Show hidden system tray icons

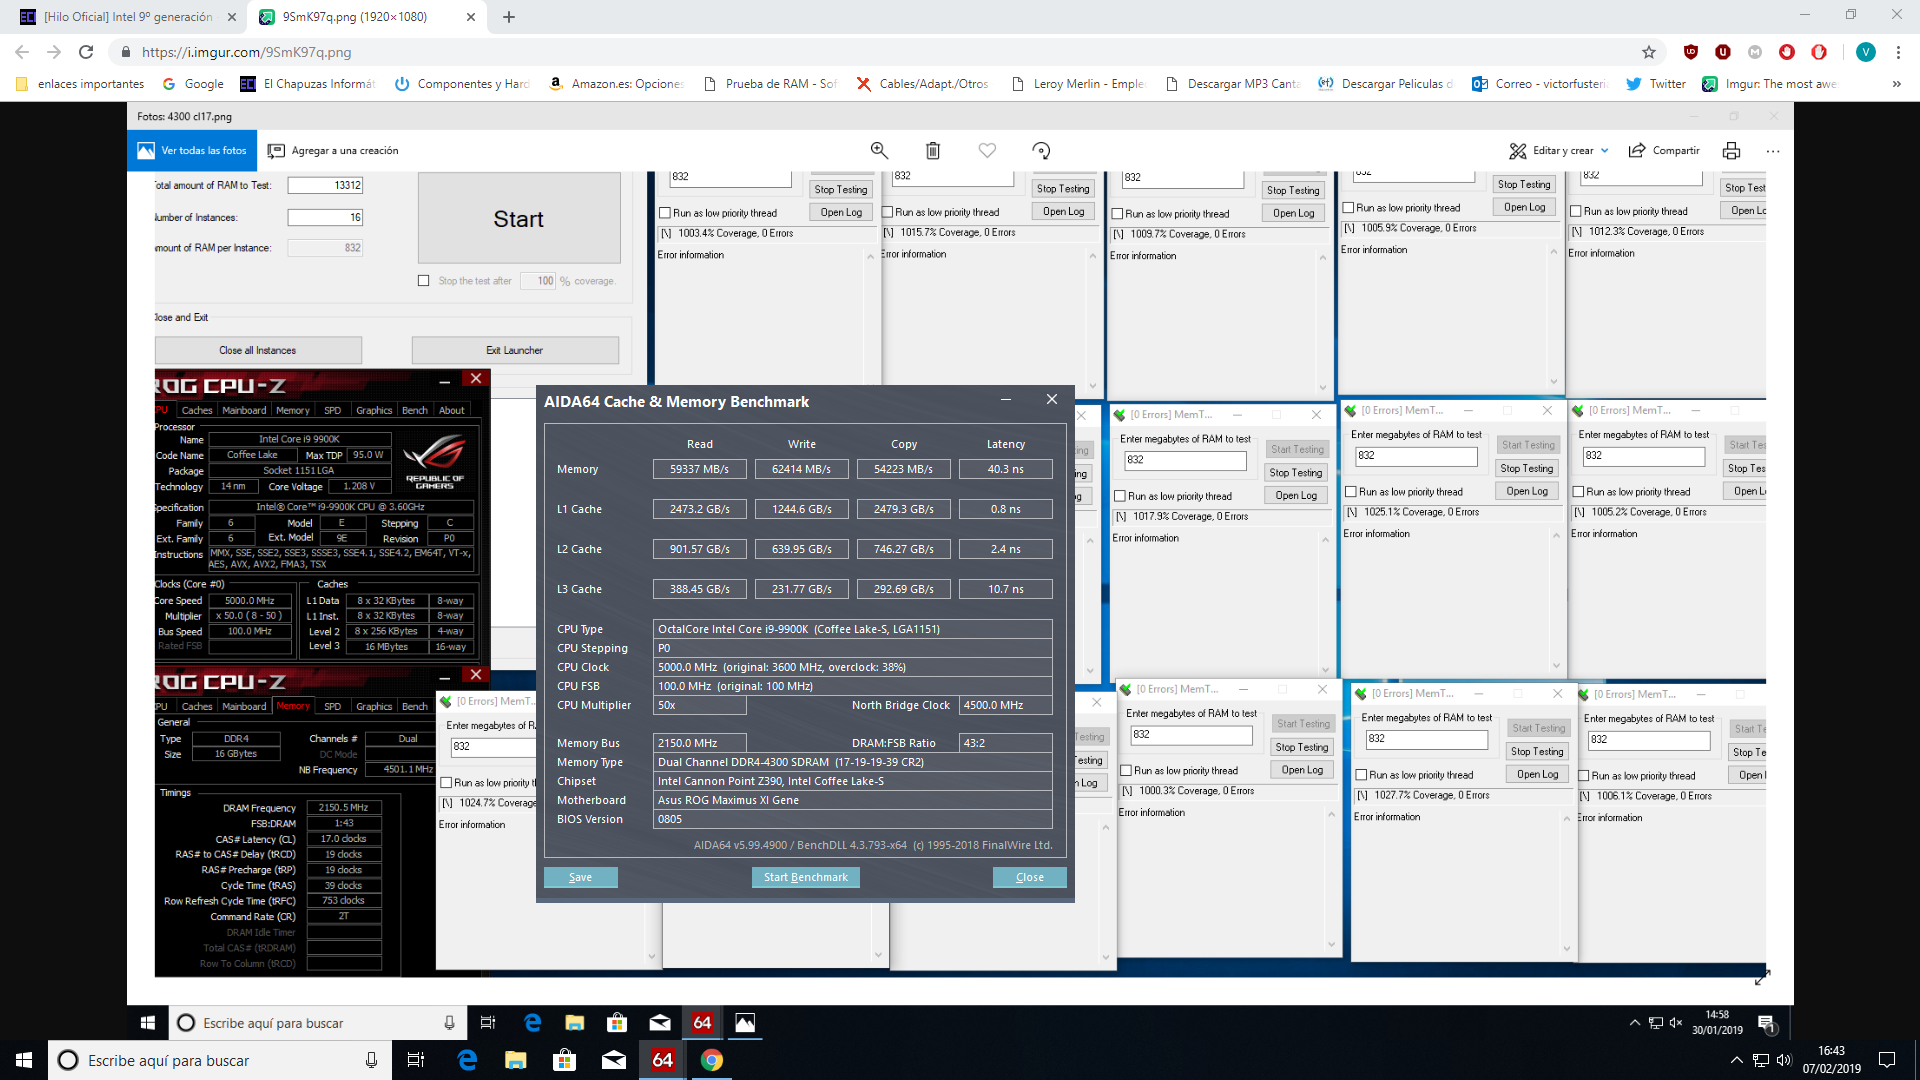coord(1736,1060)
